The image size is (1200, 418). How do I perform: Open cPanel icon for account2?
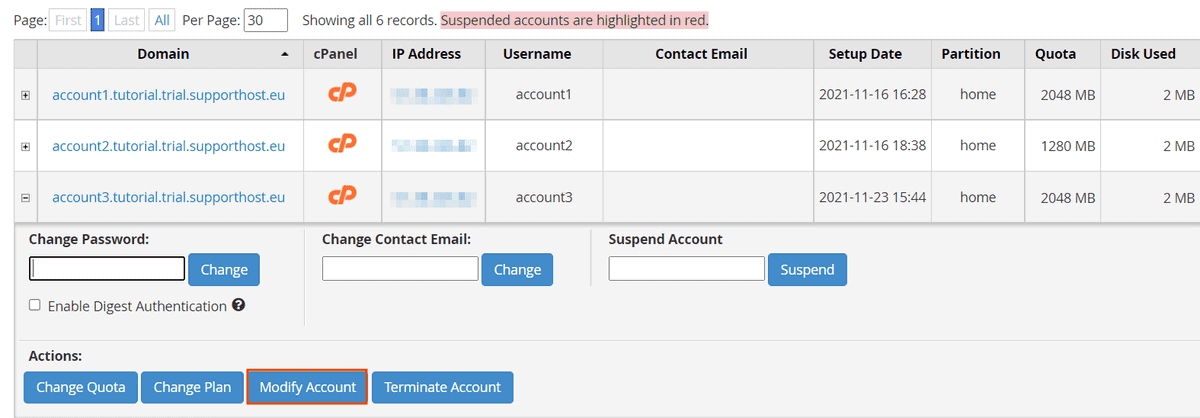tap(342, 146)
